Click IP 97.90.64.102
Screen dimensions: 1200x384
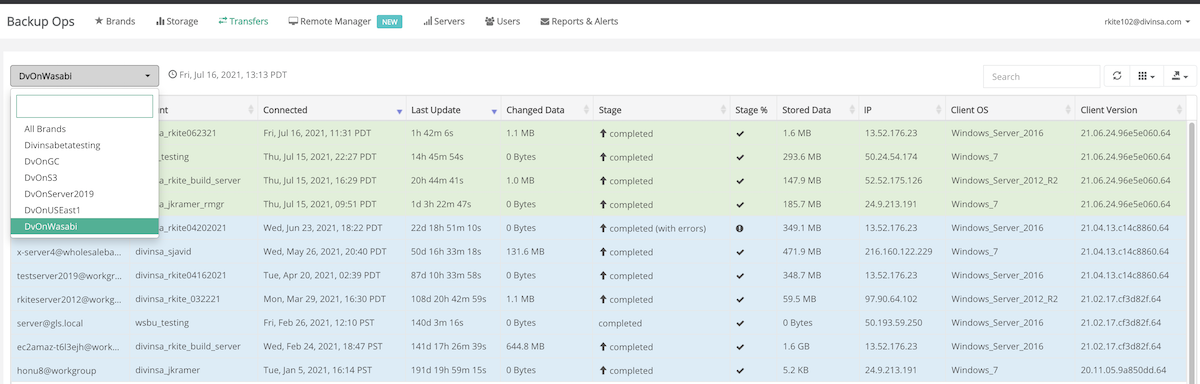click(891, 300)
